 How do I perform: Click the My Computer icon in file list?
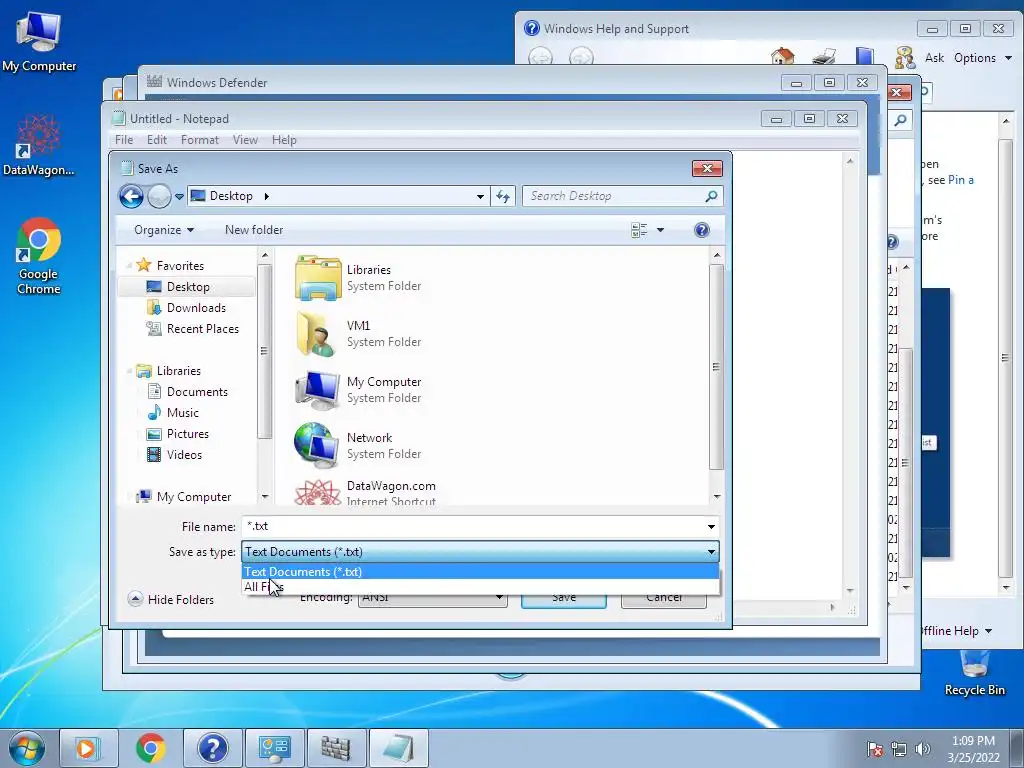(x=317, y=390)
